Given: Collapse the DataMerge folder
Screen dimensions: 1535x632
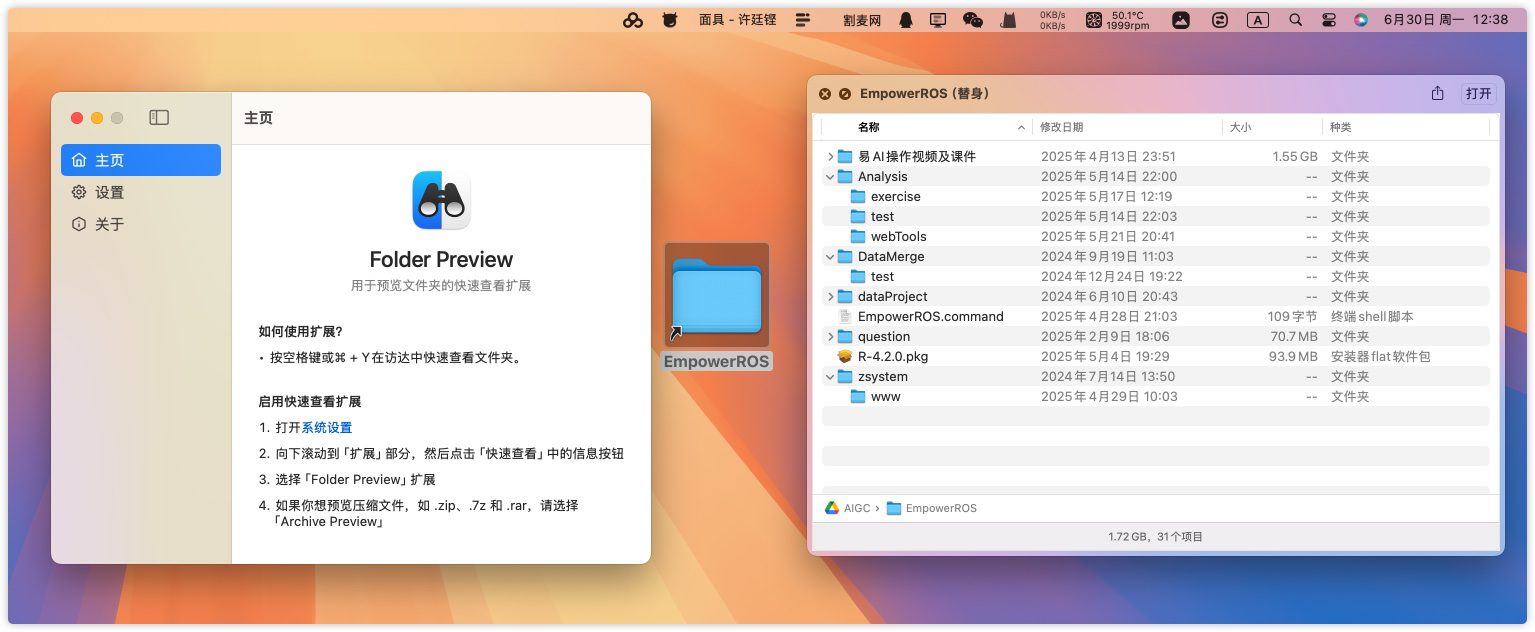Looking at the screenshot, I should tap(830, 257).
